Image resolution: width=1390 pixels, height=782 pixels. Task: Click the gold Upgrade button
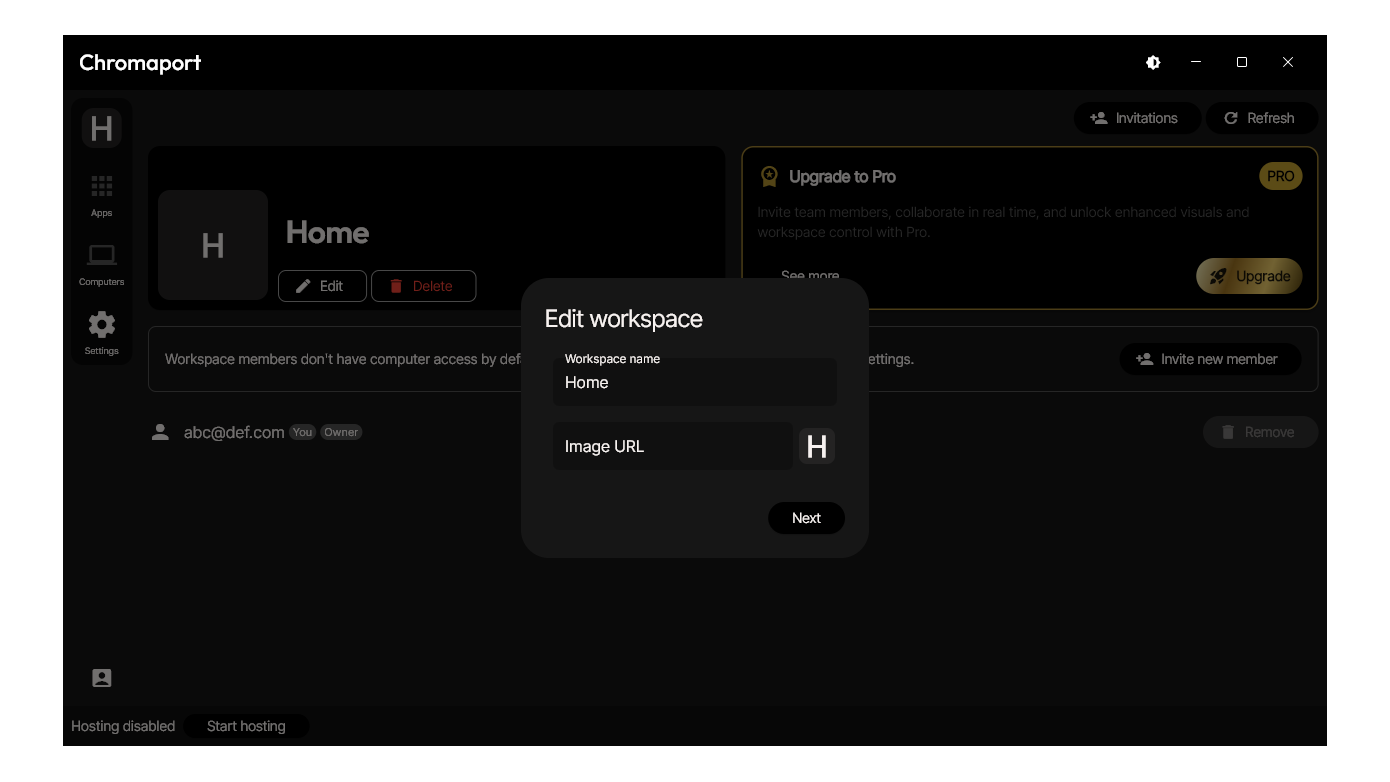tap(1249, 276)
